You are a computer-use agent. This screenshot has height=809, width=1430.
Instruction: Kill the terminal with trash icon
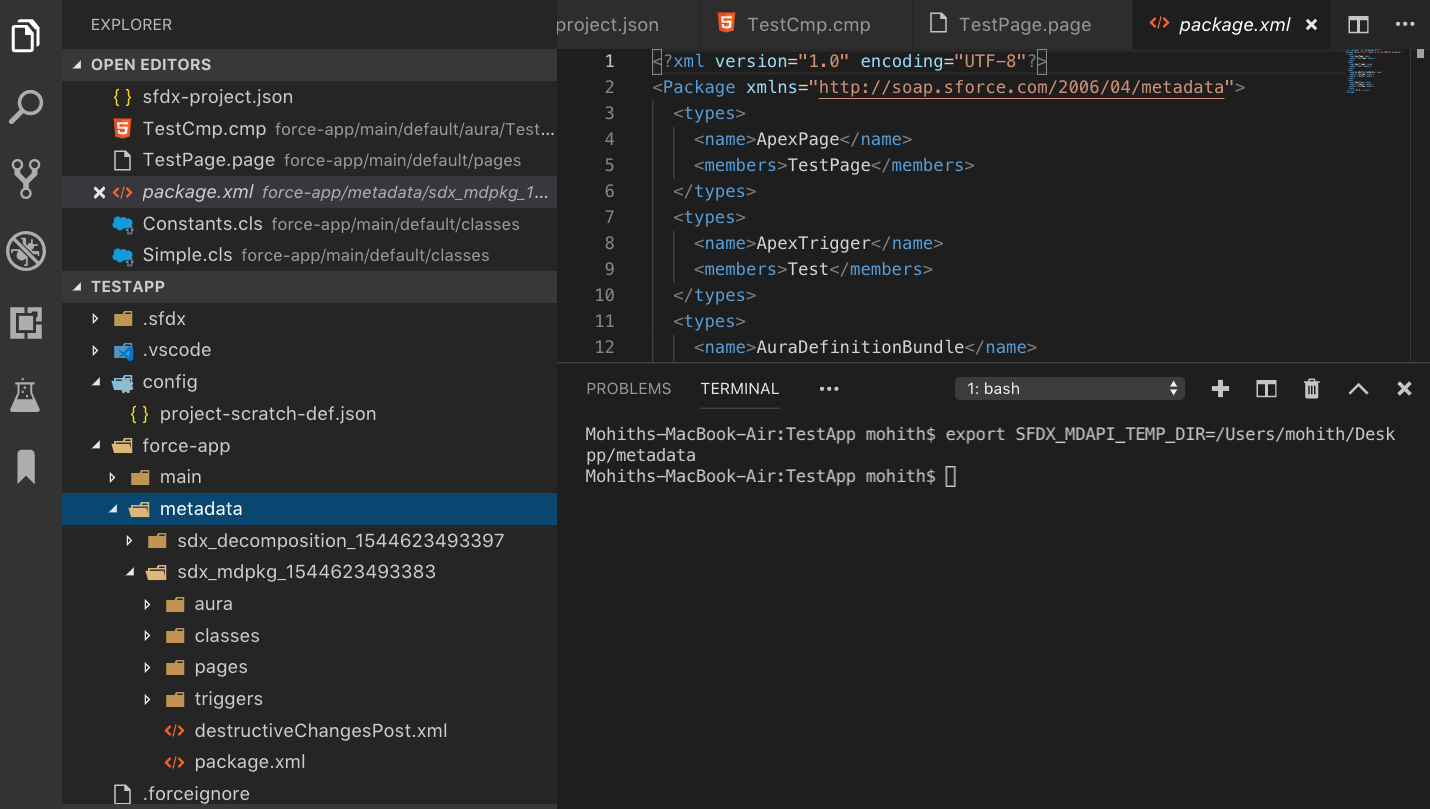1312,389
